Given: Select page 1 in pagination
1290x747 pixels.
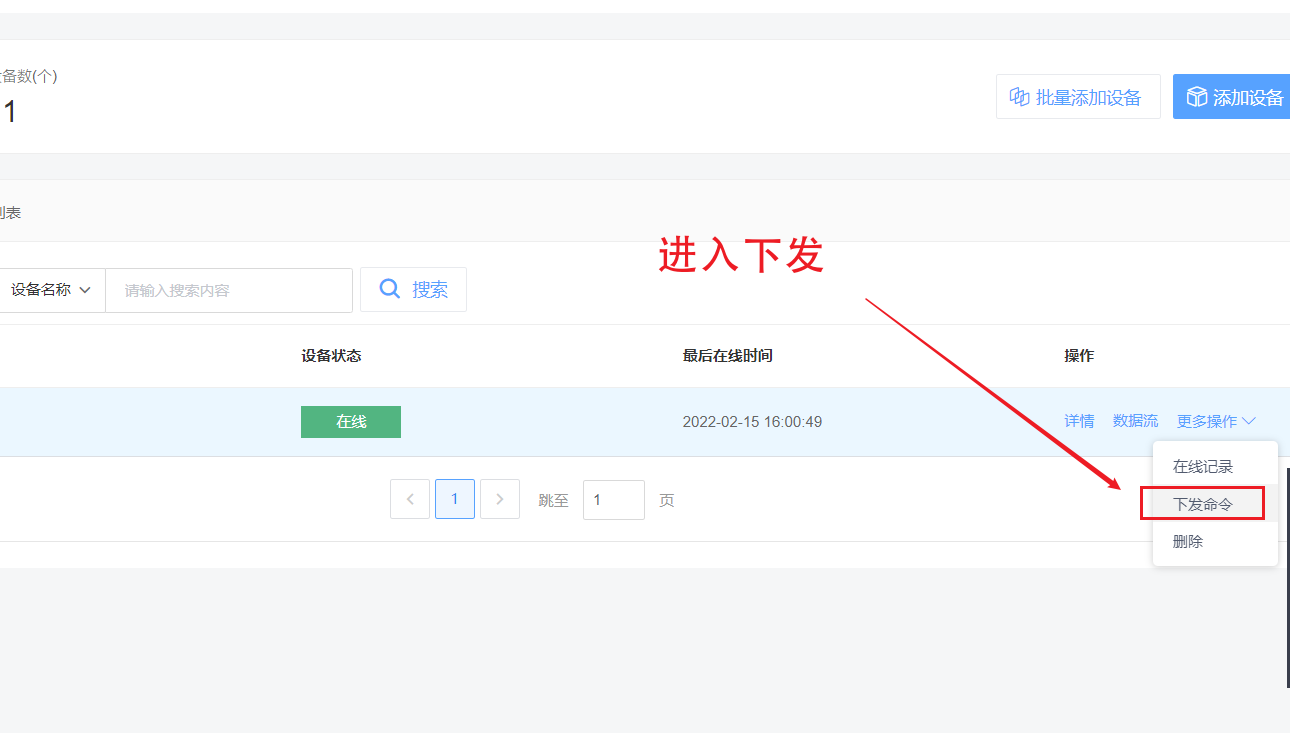Looking at the screenshot, I should [455, 499].
